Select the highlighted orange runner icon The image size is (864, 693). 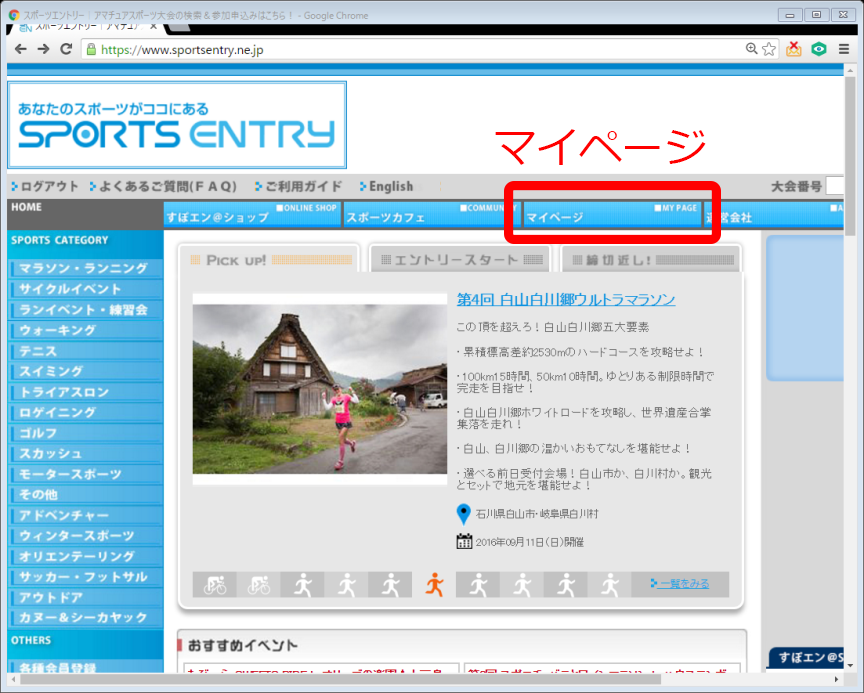434,584
